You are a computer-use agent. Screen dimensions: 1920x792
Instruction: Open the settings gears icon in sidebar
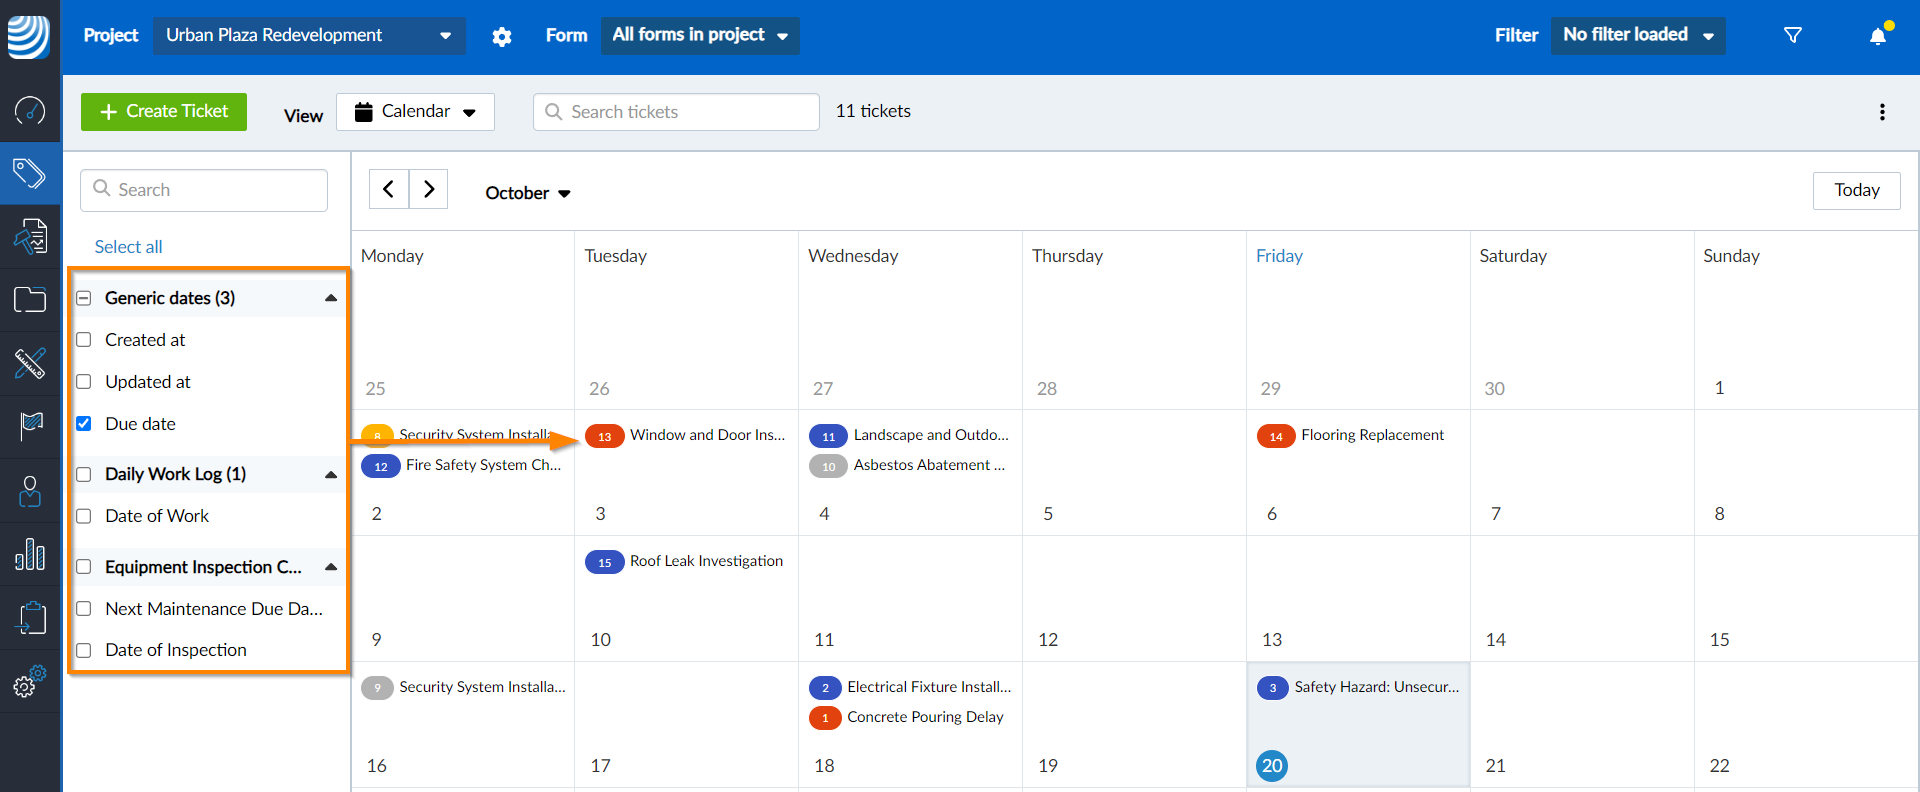(30, 682)
